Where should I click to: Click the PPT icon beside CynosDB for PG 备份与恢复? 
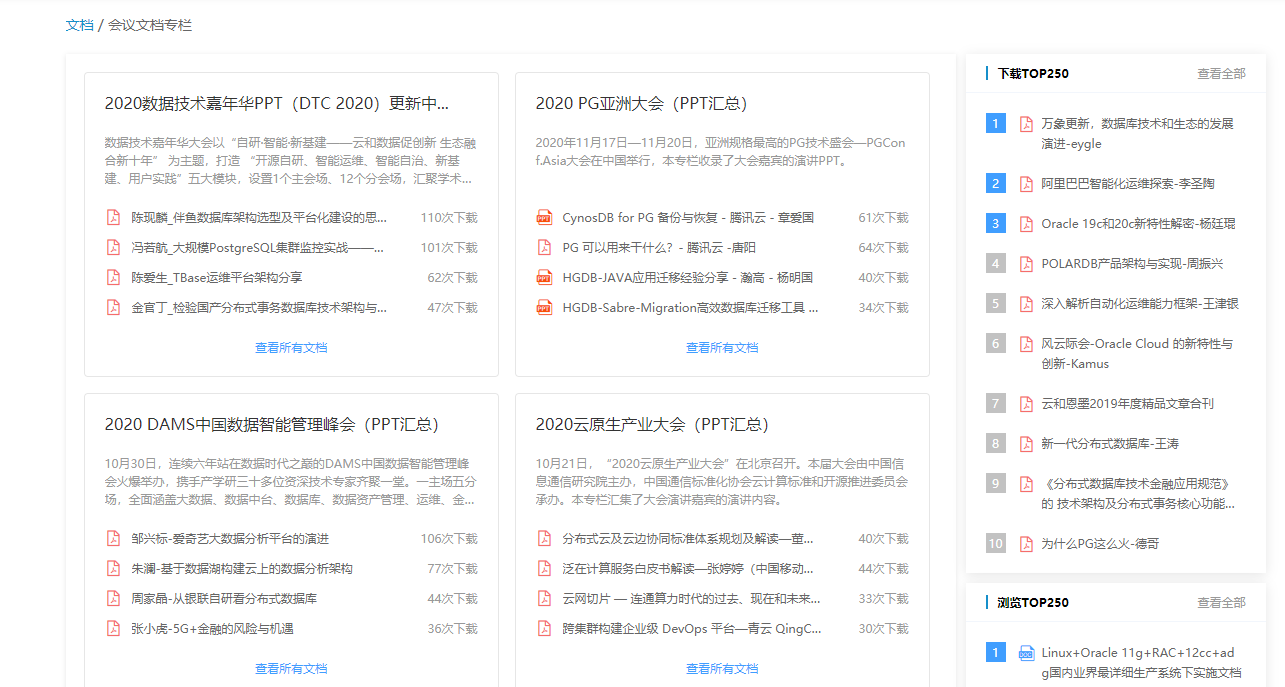click(x=545, y=216)
